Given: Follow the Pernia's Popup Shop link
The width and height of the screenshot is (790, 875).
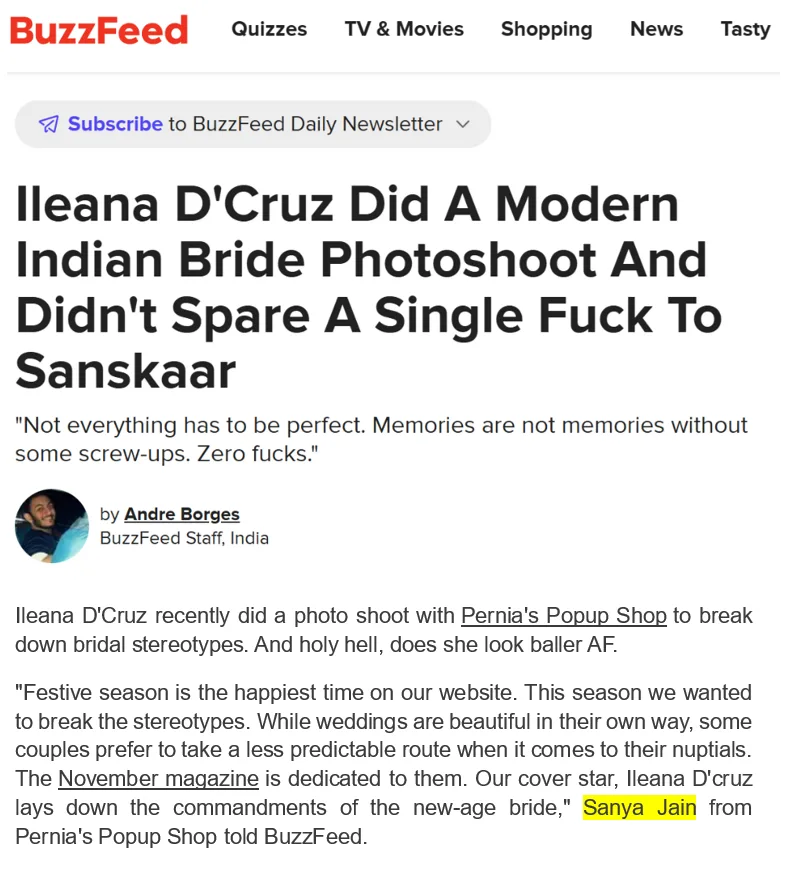Looking at the screenshot, I should click(x=564, y=616).
